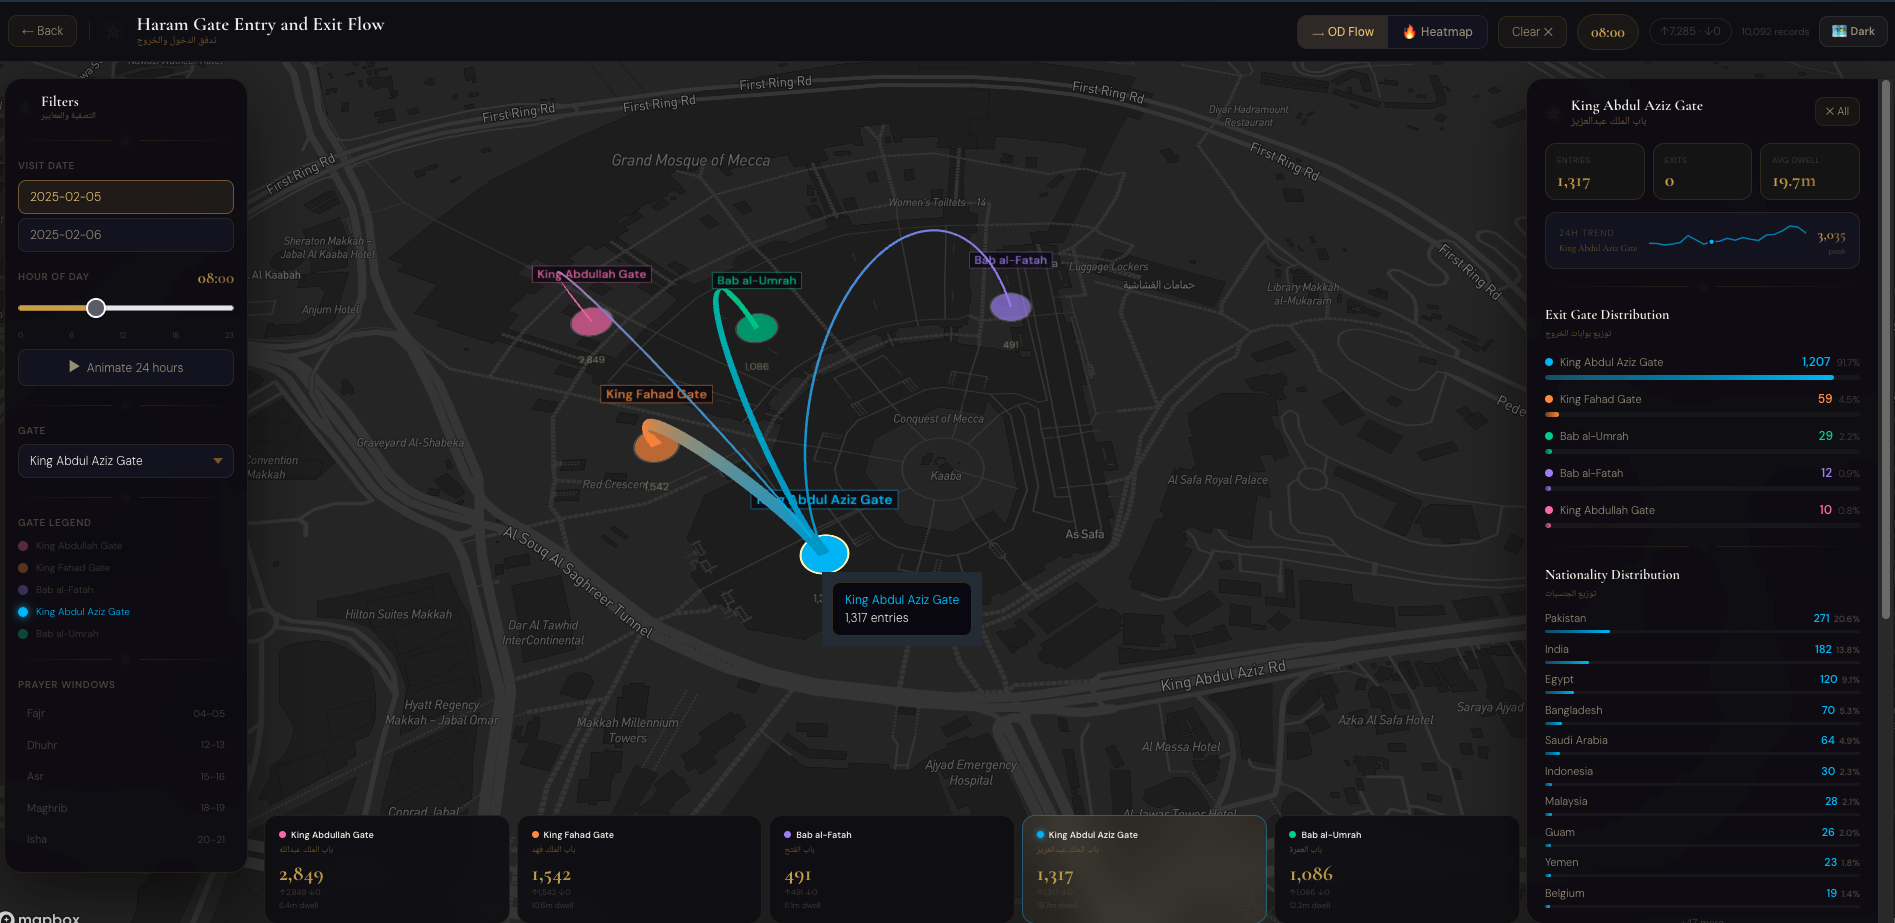The width and height of the screenshot is (1895, 923).
Task: Go back using the Back button
Action: pos(42,31)
